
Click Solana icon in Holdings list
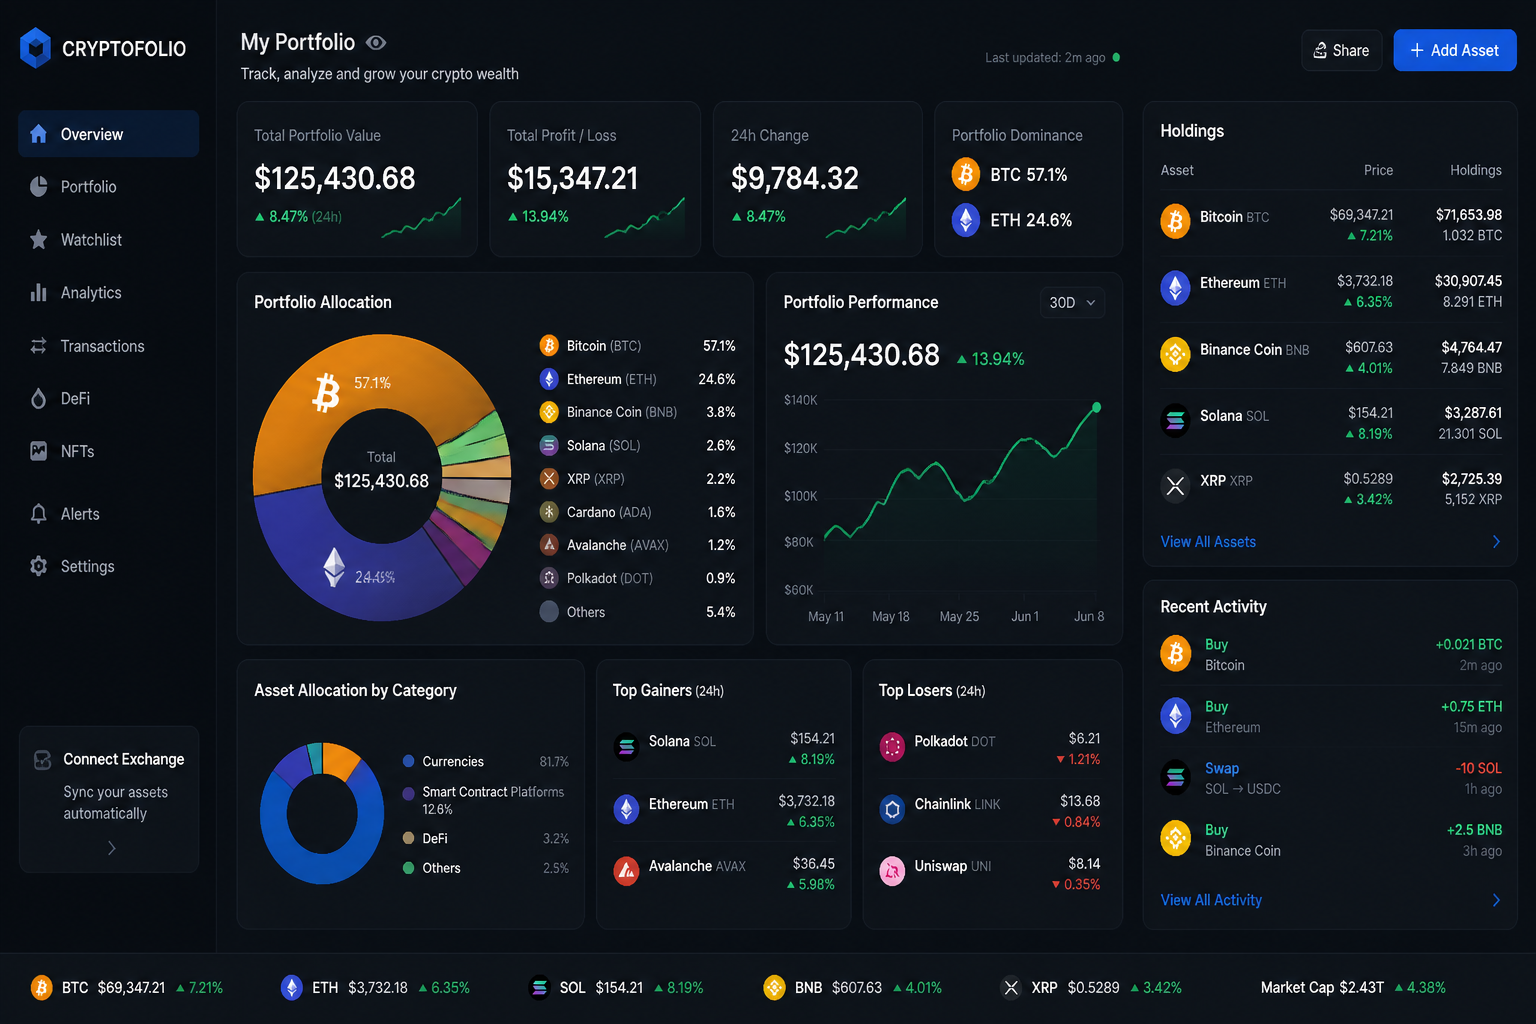[1175, 420]
